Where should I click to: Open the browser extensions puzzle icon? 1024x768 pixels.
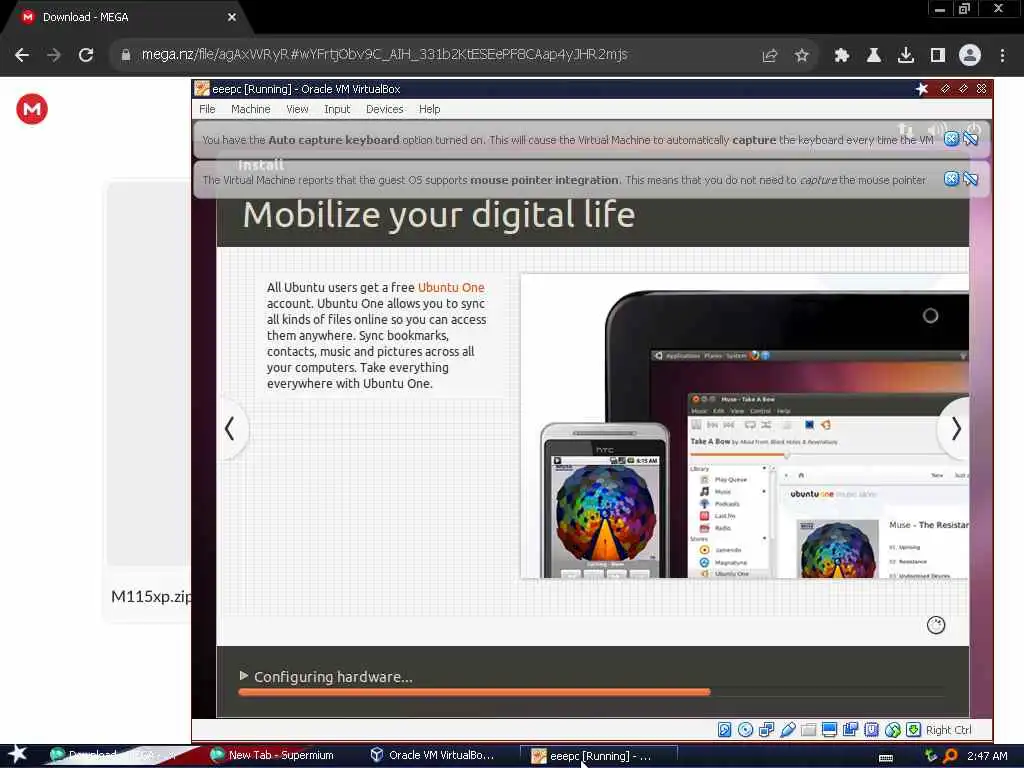click(x=842, y=56)
